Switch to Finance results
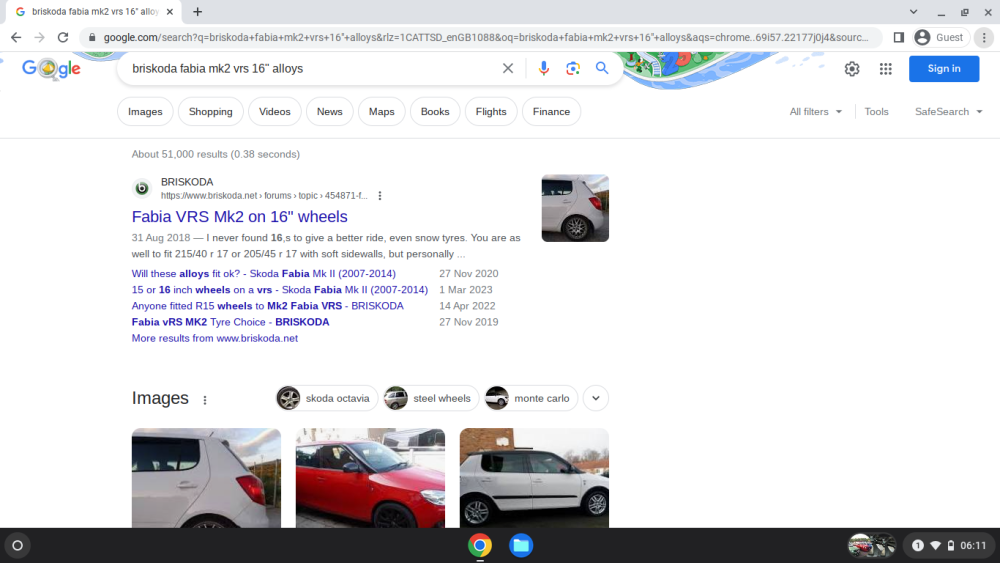1000x563 pixels. (551, 112)
